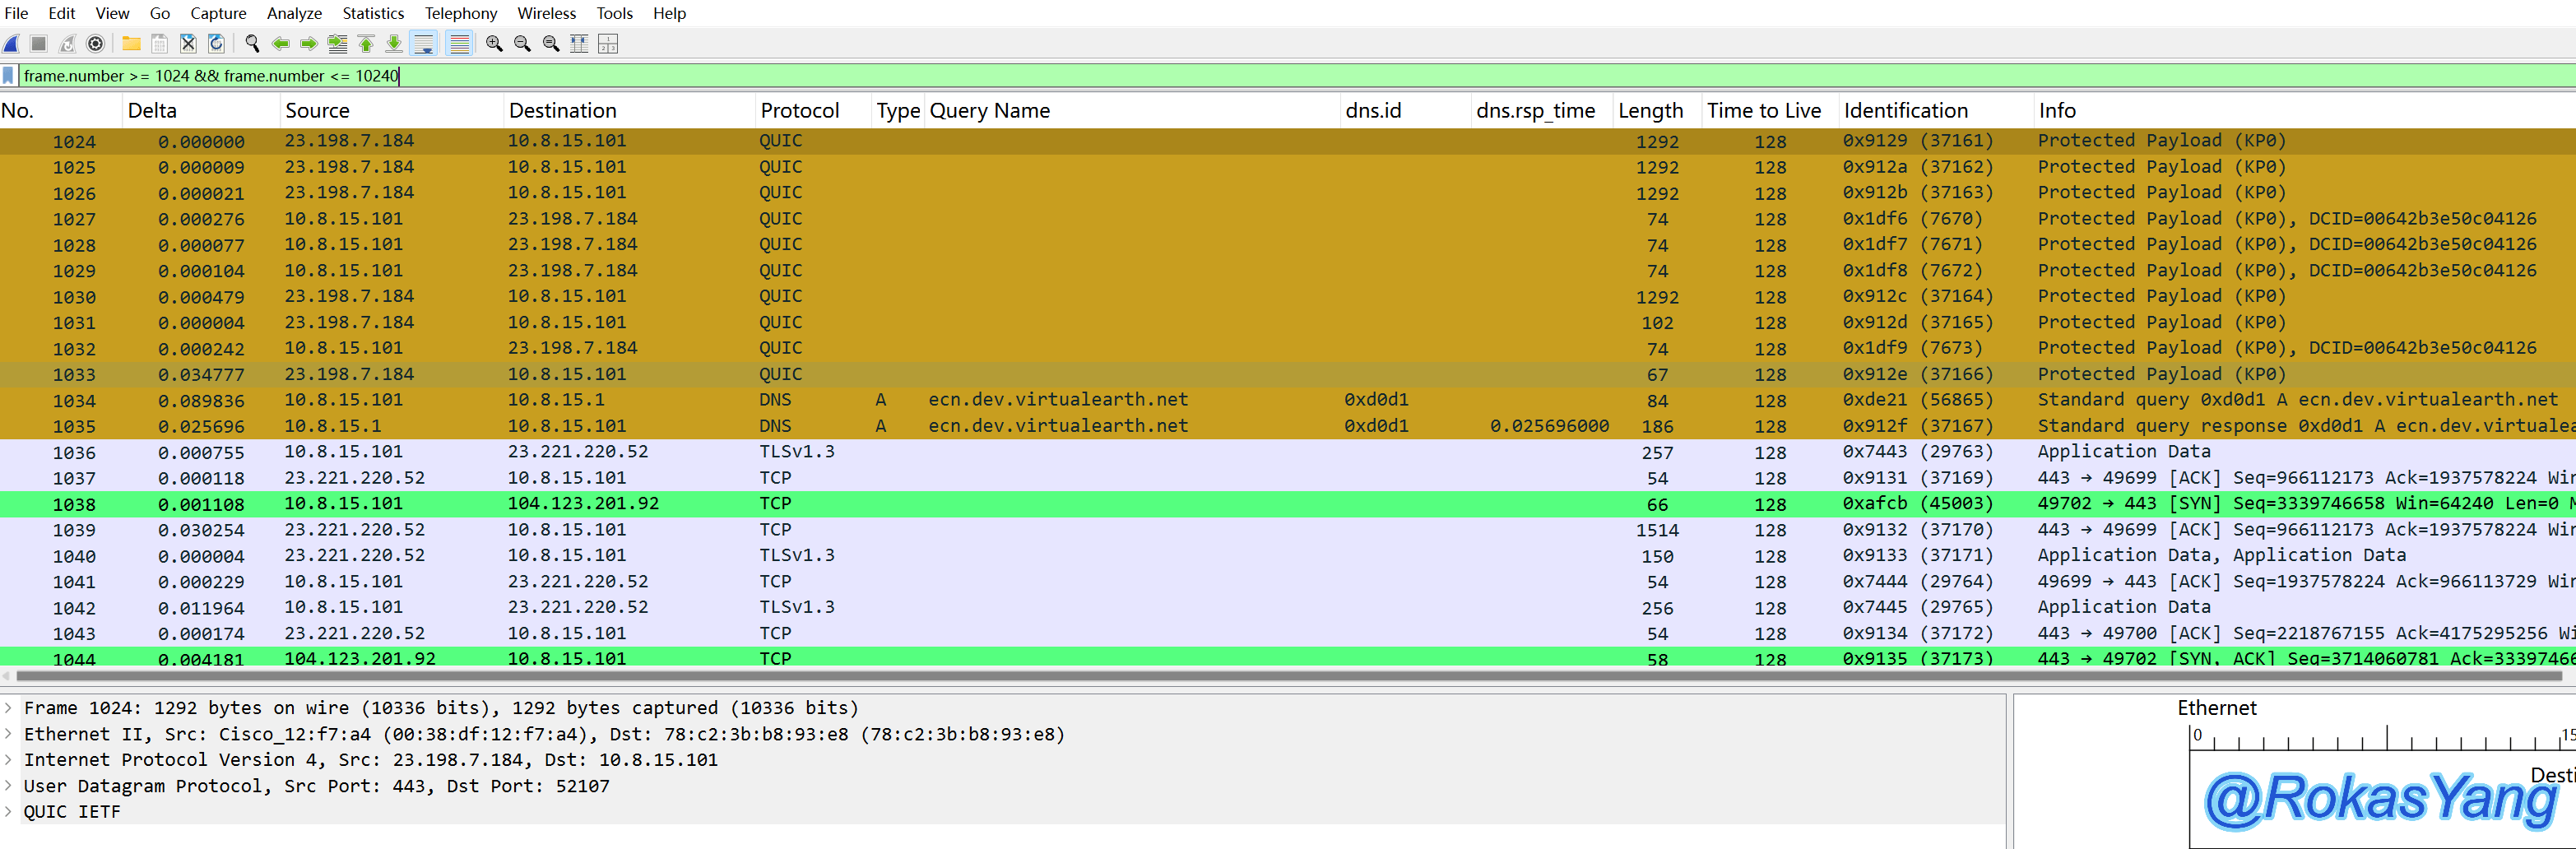Go to first packet arrow icon
2576x849 pixels.
pos(366,43)
